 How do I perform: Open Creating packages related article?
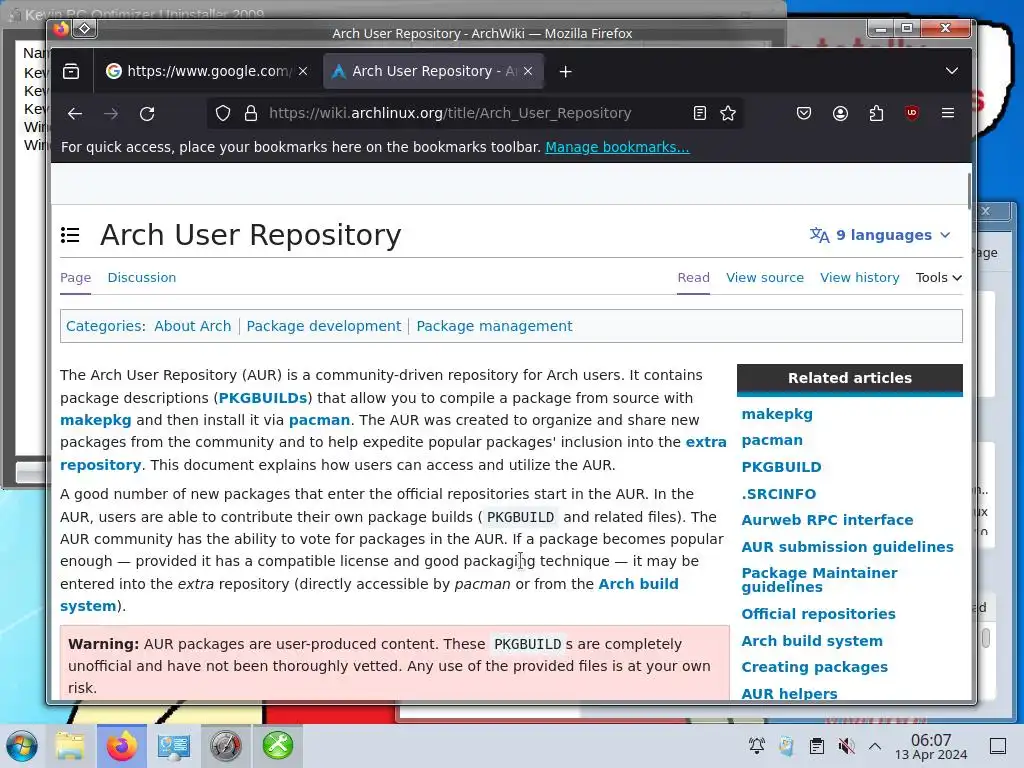[x=814, y=667]
